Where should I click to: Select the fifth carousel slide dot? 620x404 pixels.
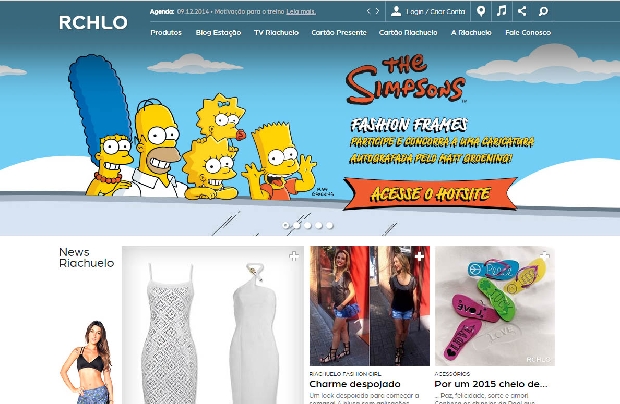pyautogui.click(x=330, y=225)
